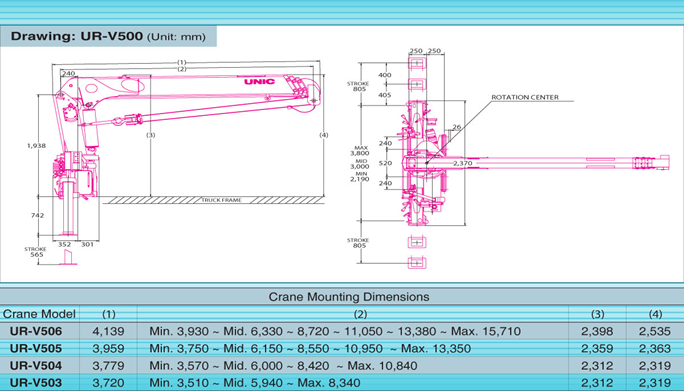Image resolution: width=684 pixels, height=391 pixels.
Task: Click the "TRUCK FRAME" label
Action: click(221, 200)
